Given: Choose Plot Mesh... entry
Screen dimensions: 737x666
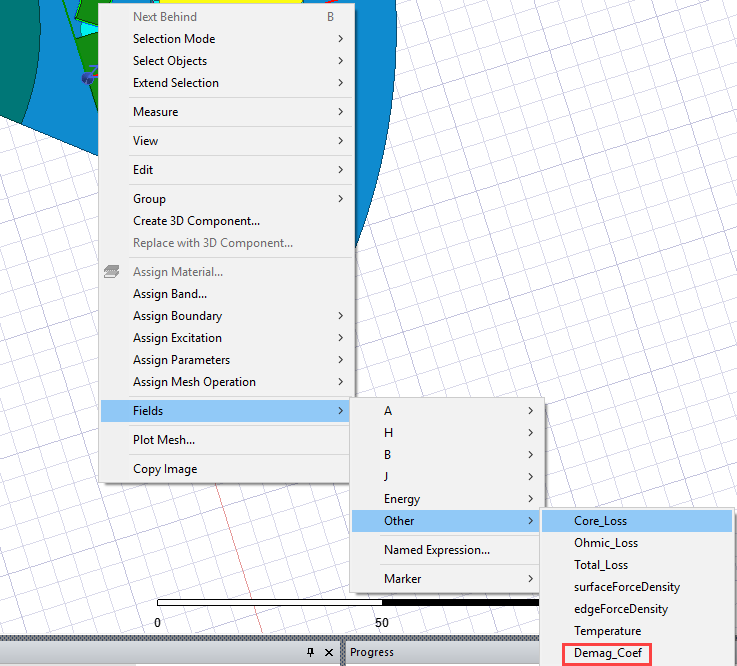Looking at the screenshot, I should pos(226,440).
